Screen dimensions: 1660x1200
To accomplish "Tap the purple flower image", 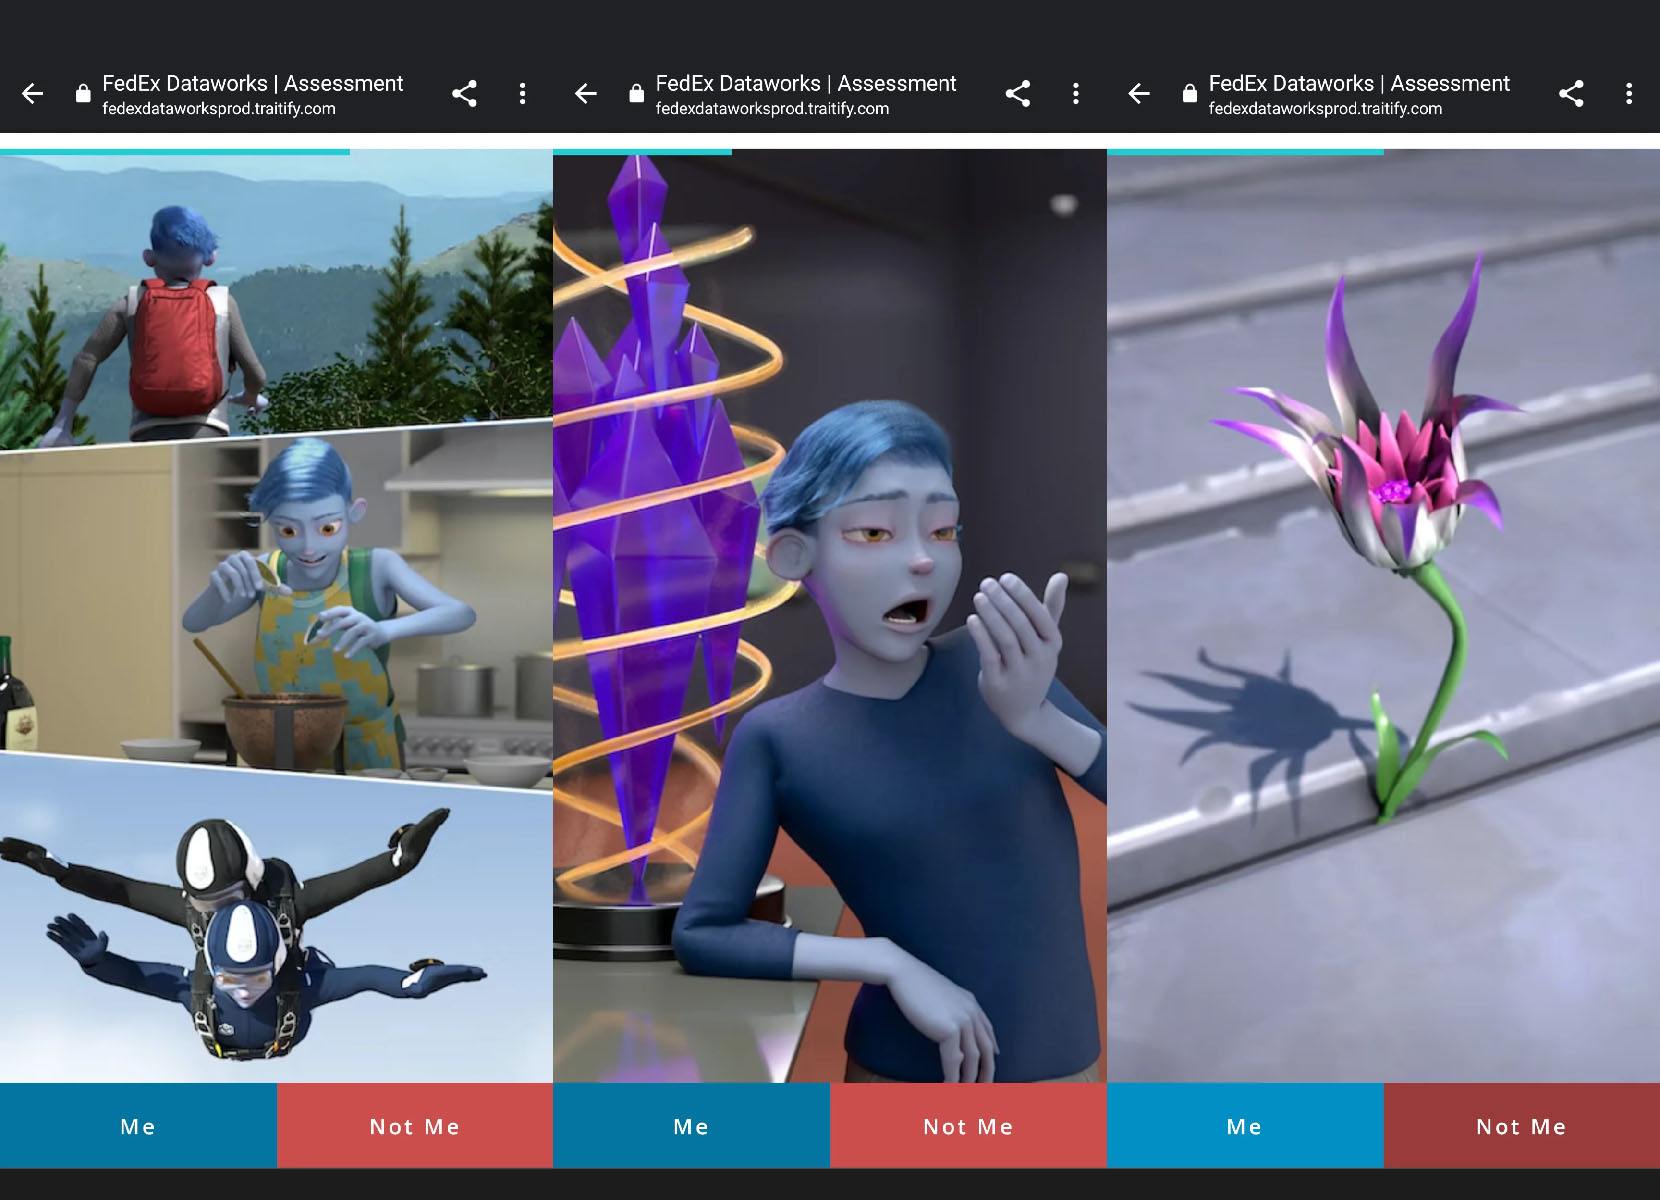I will click(x=1383, y=618).
